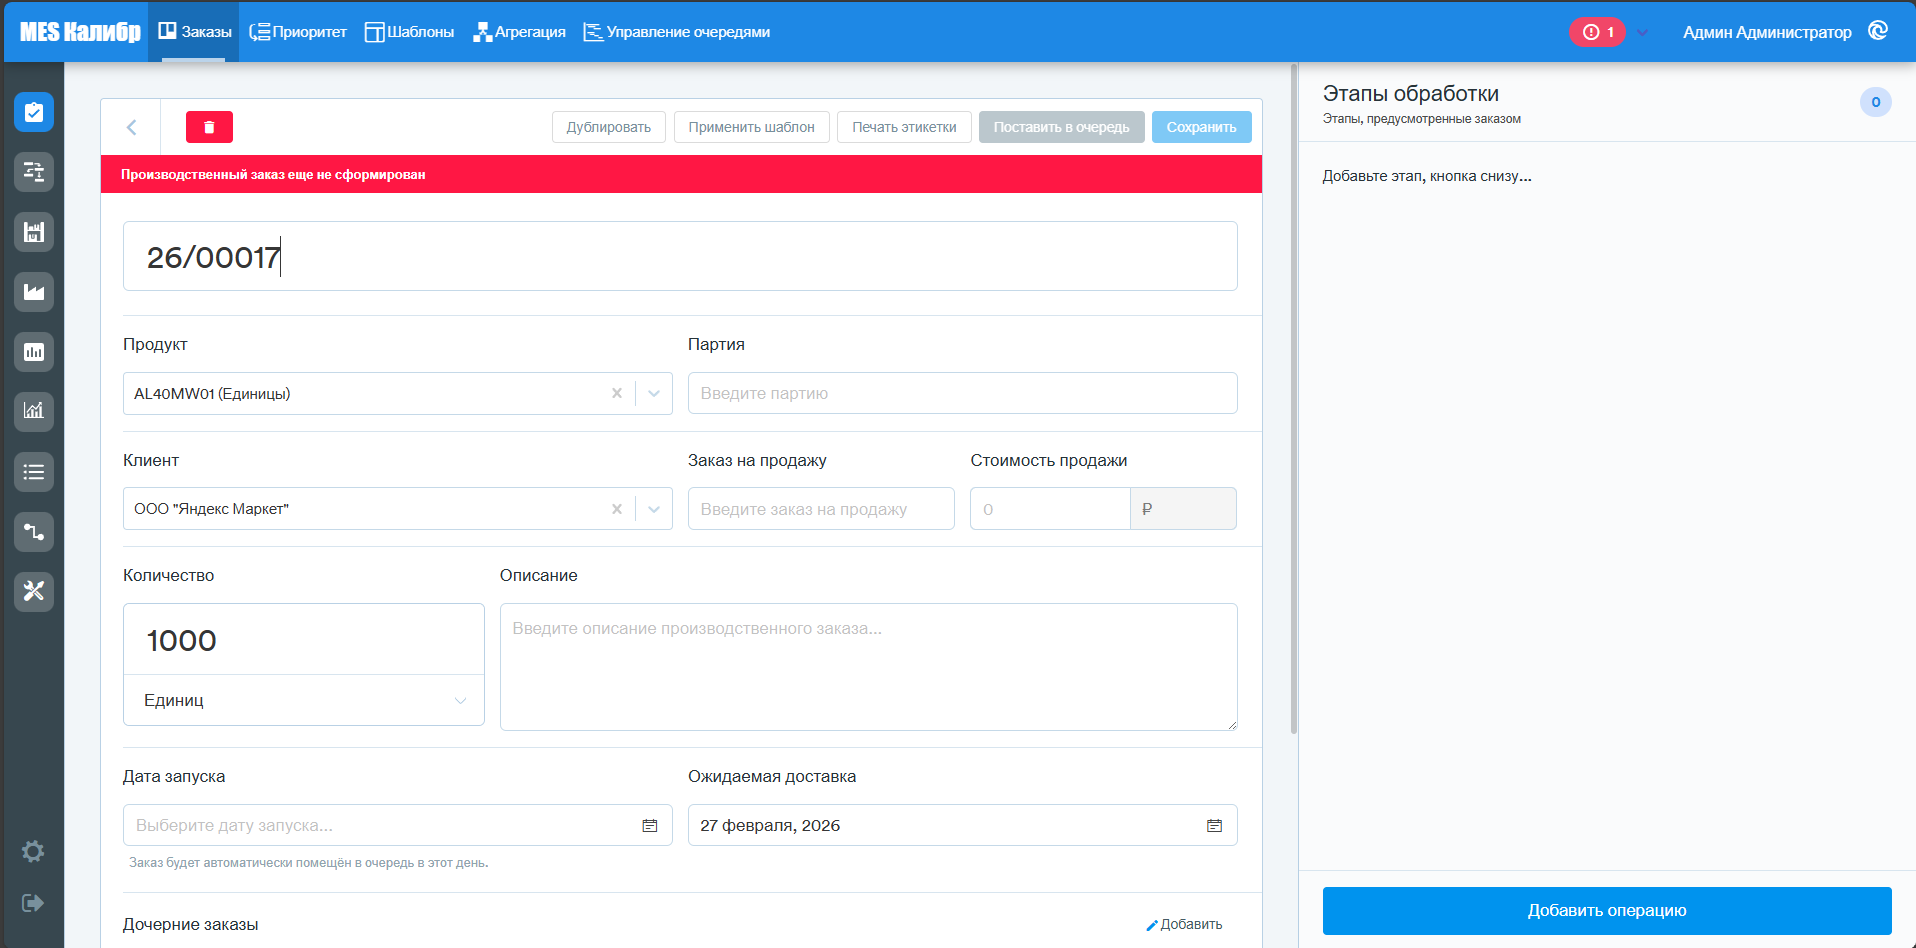Click the logout icon in sidebar
Screen dimensions: 1916x948
[33, 903]
